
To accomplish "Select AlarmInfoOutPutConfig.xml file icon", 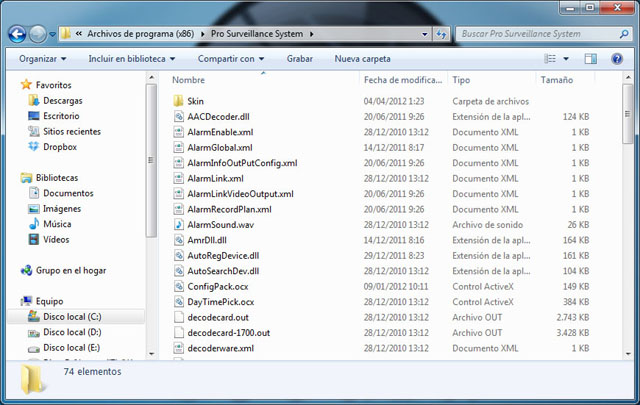I will (x=178, y=163).
